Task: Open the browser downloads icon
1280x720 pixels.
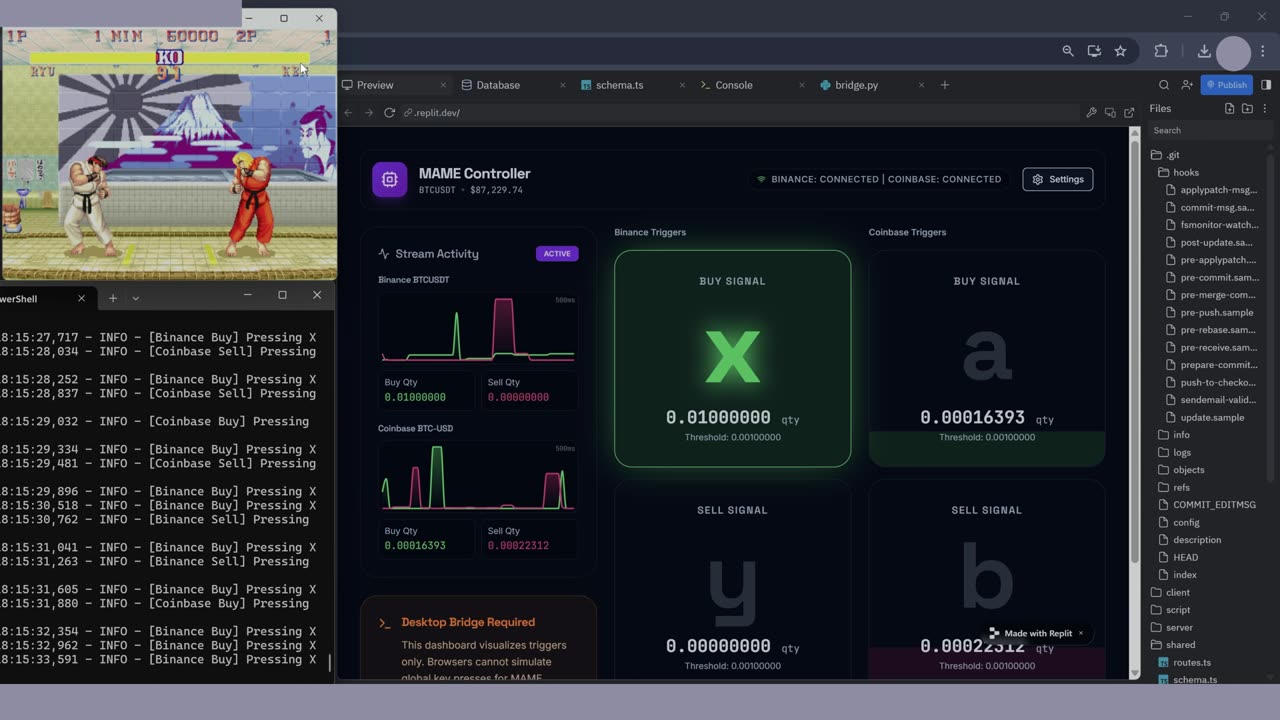Action: [x=1204, y=51]
